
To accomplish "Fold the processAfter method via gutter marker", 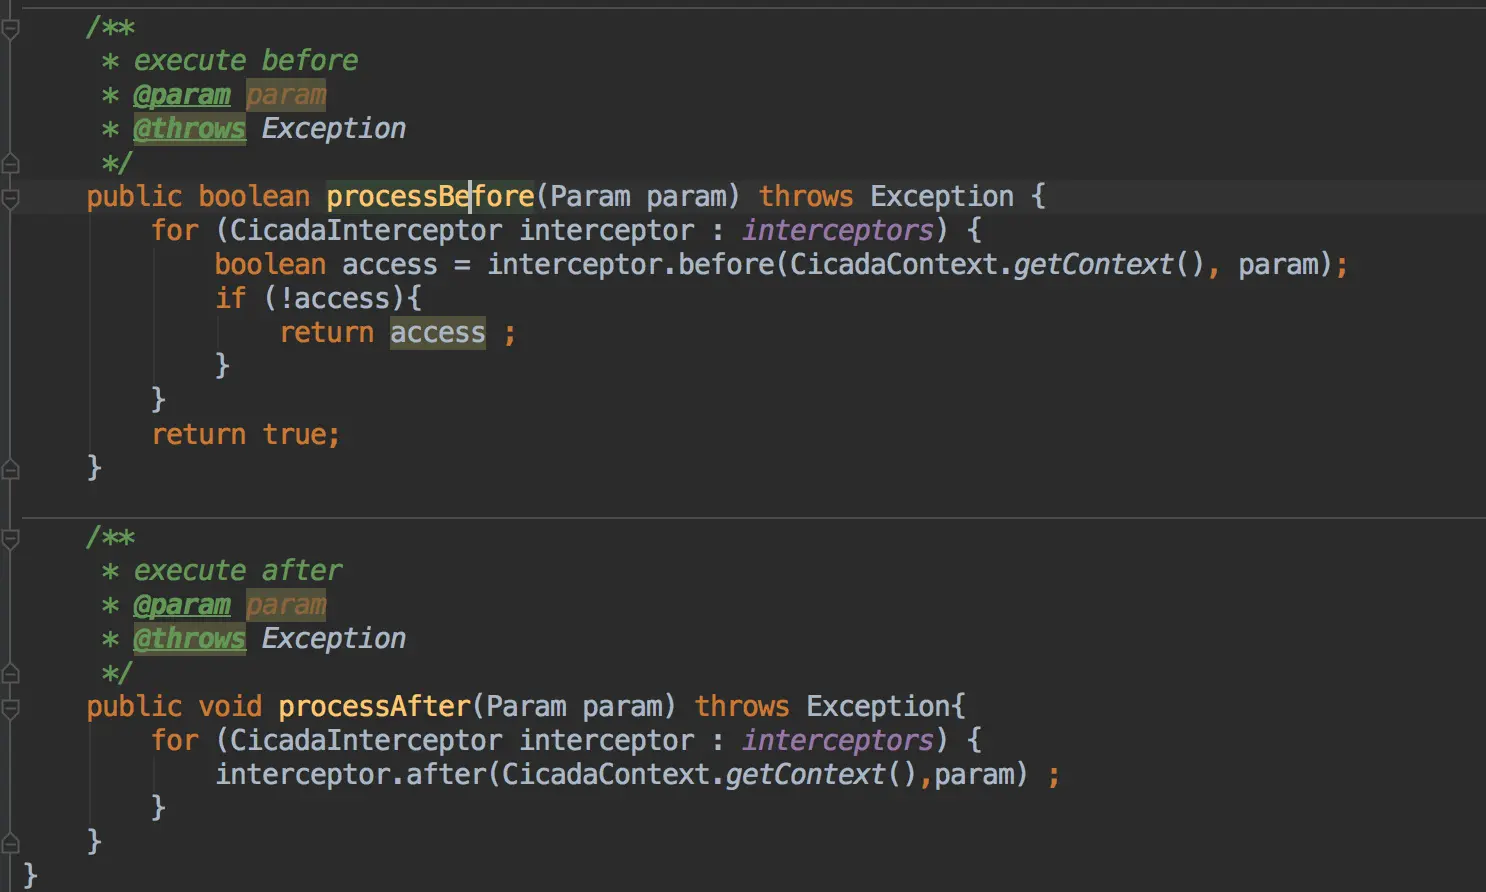I will point(10,708).
